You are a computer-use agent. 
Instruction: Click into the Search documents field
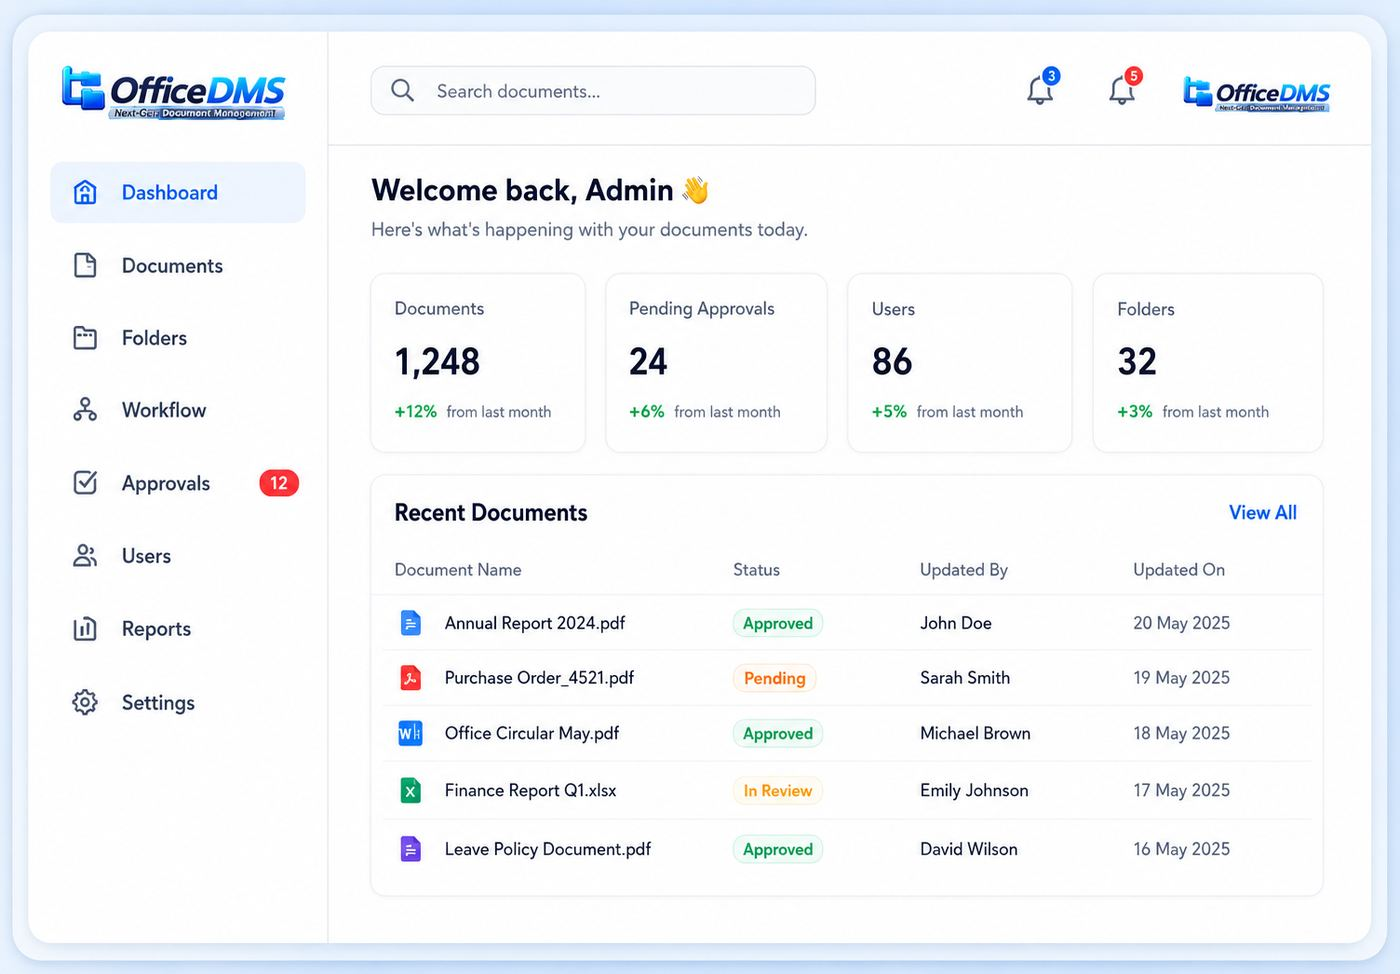pyautogui.click(x=593, y=91)
